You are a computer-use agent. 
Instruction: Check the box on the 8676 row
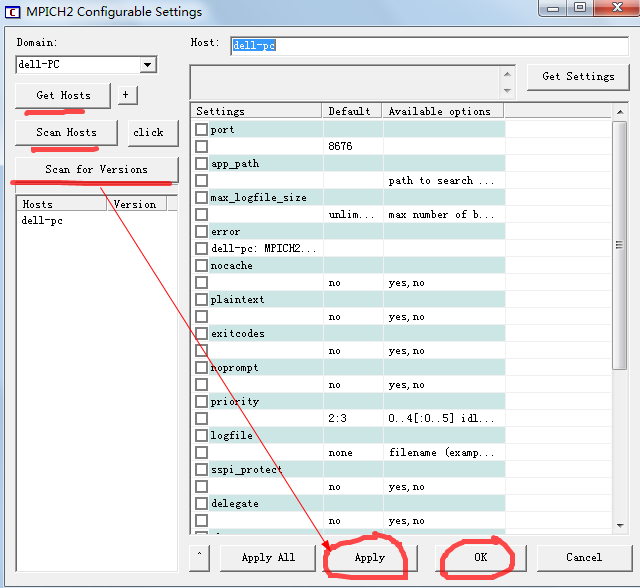[x=201, y=146]
